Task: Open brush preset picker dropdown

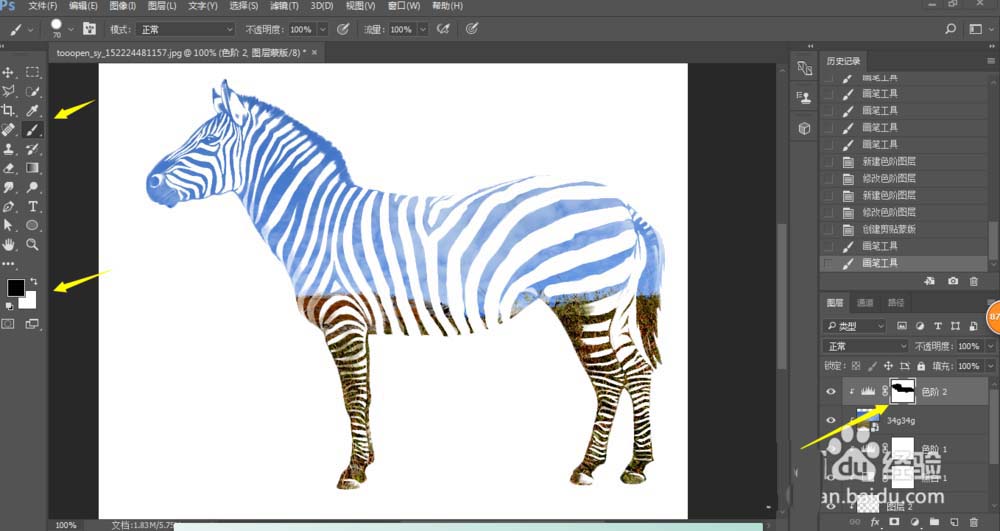Action: coord(71,29)
